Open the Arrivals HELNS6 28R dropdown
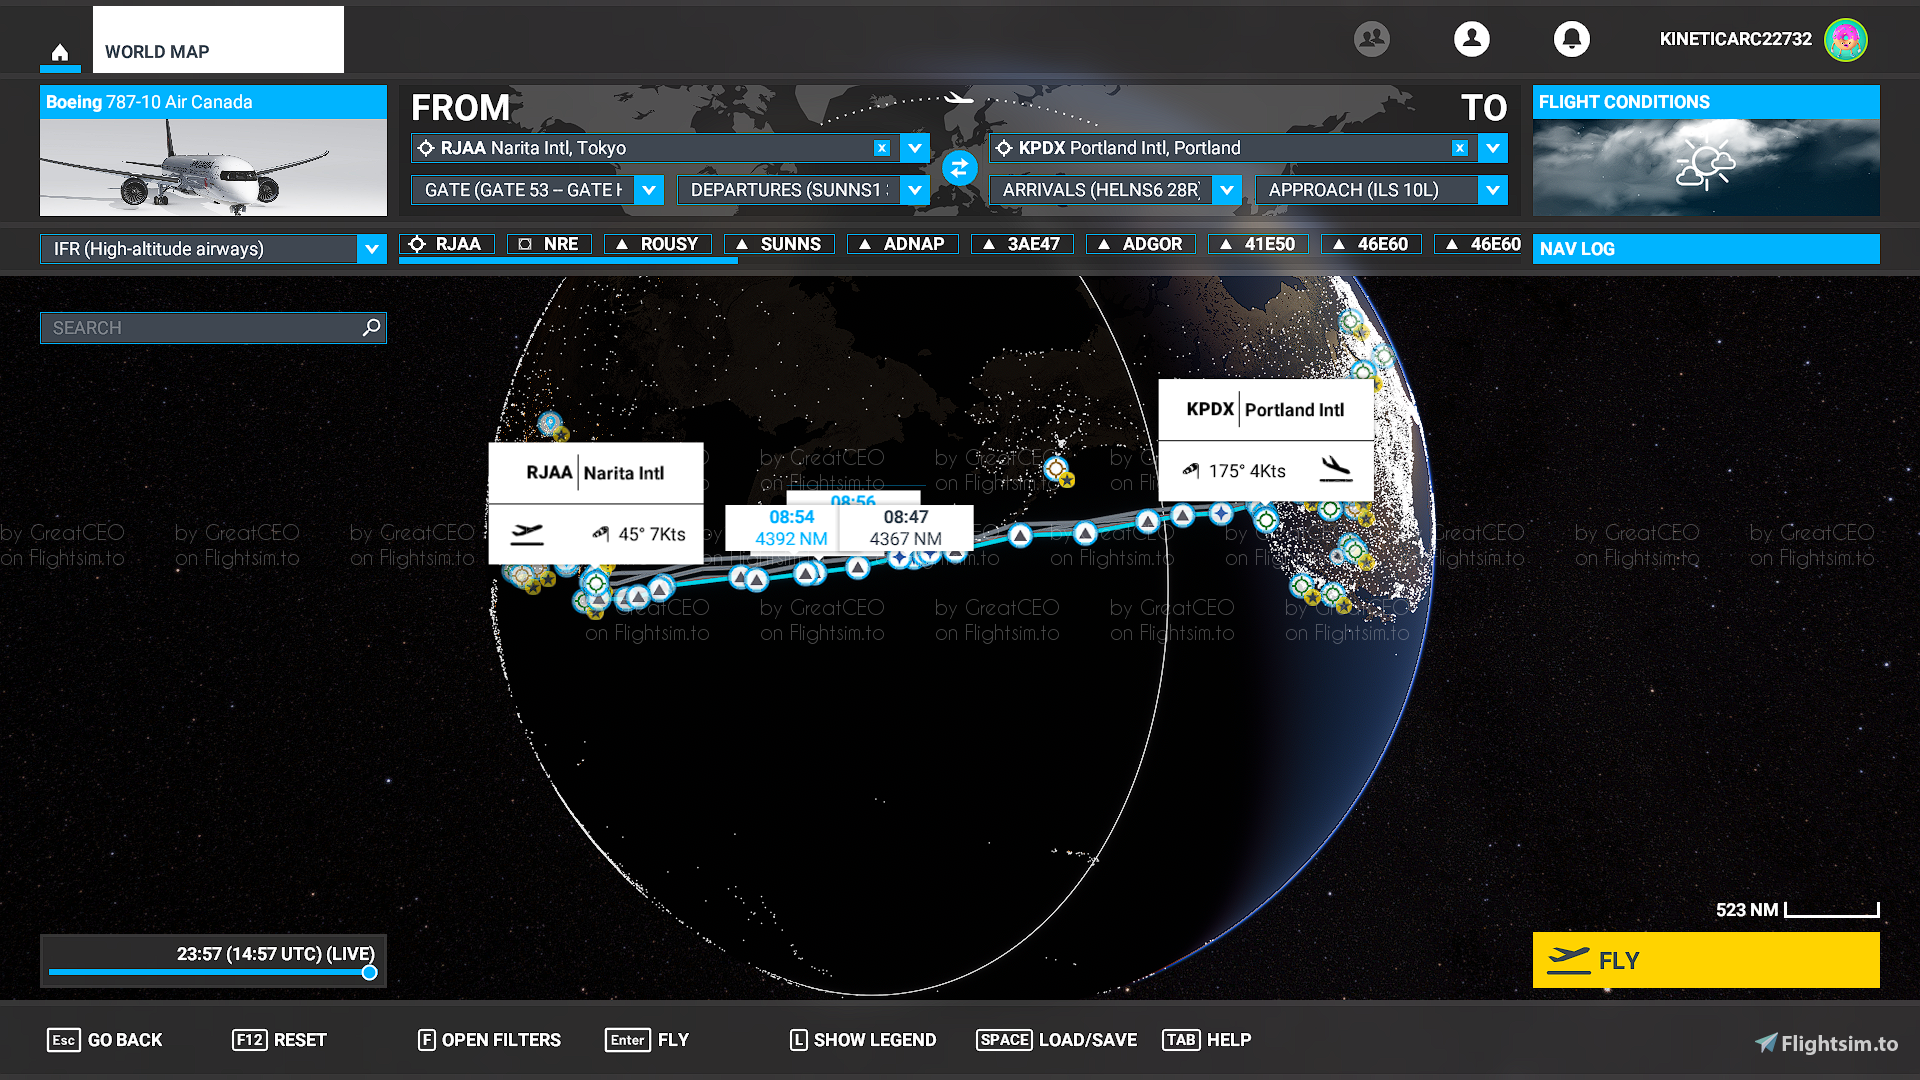Image resolution: width=1920 pixels, height=1080 pixels. tap(1227, 190)
